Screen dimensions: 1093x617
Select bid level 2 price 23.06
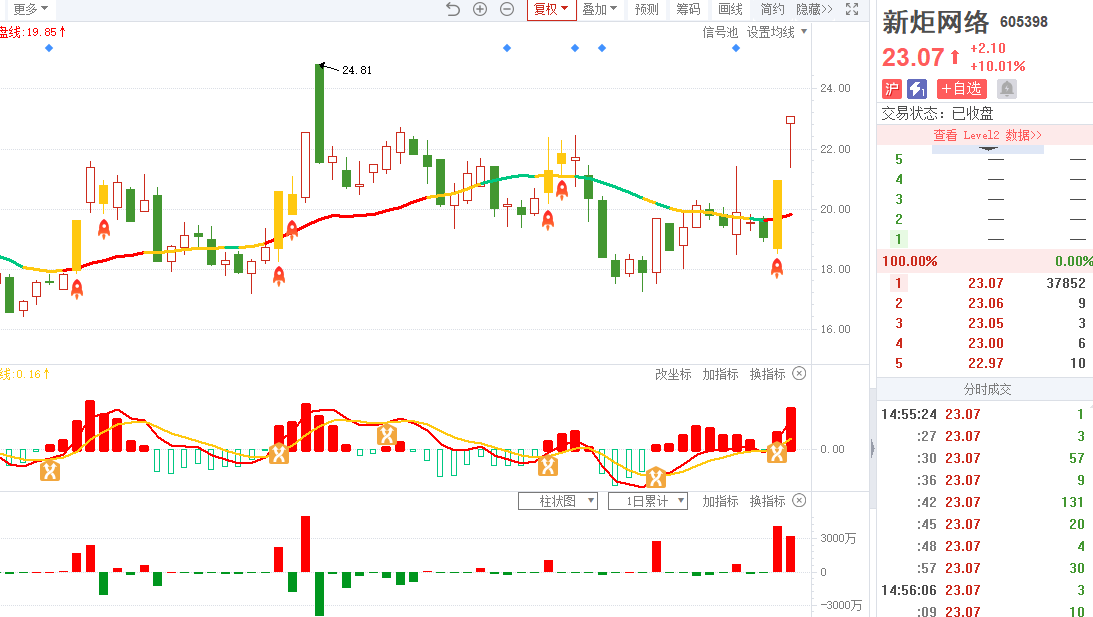[986, 303]
